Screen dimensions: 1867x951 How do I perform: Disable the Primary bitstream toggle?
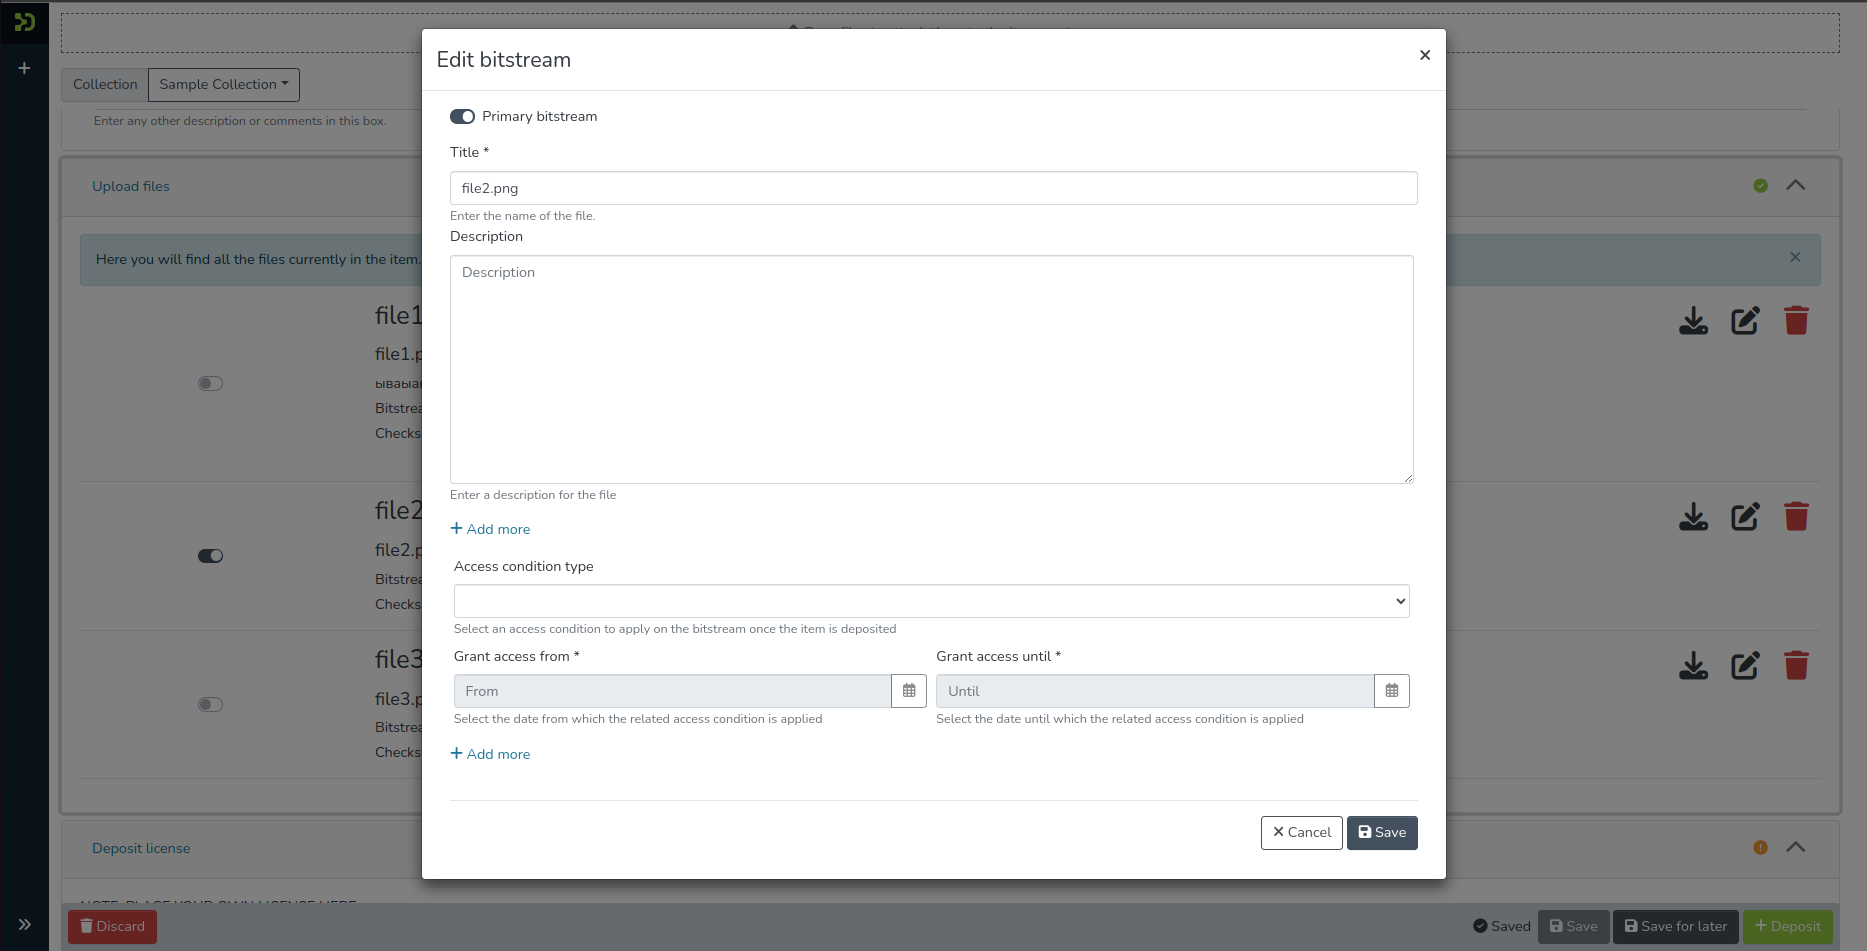click(462, 117)
